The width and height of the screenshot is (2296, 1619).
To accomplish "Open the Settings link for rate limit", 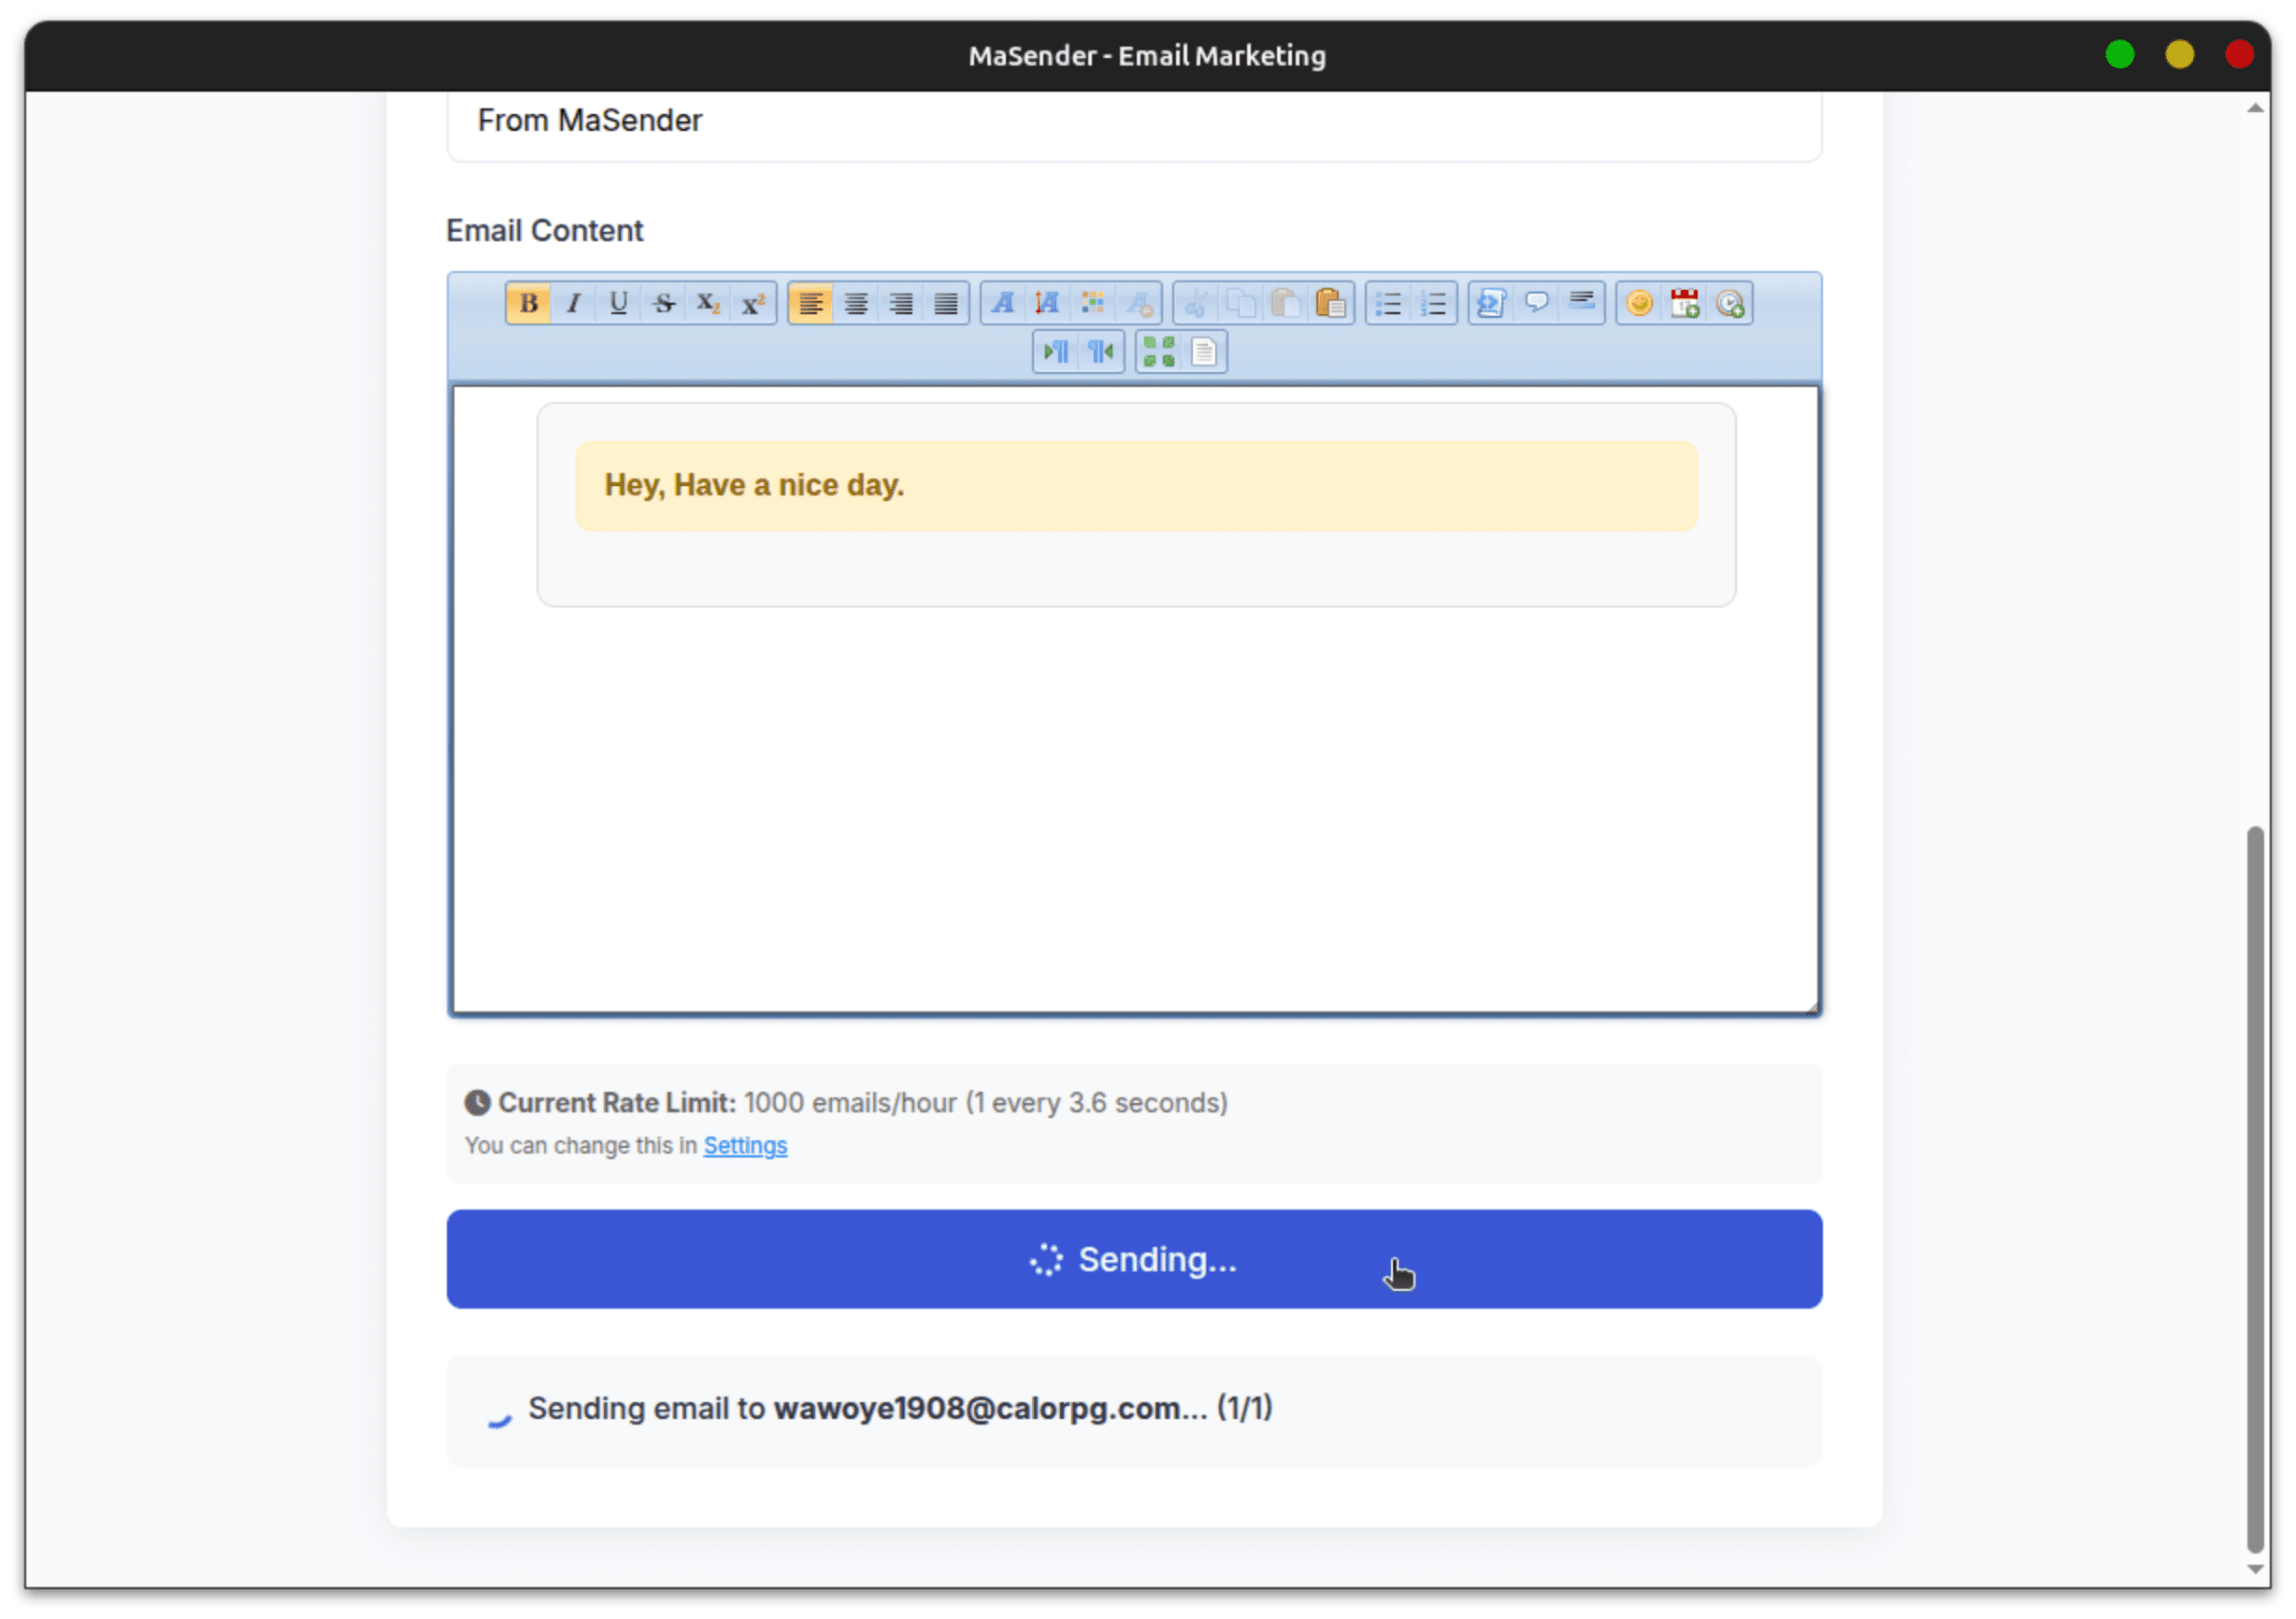I will [745, 1146].
